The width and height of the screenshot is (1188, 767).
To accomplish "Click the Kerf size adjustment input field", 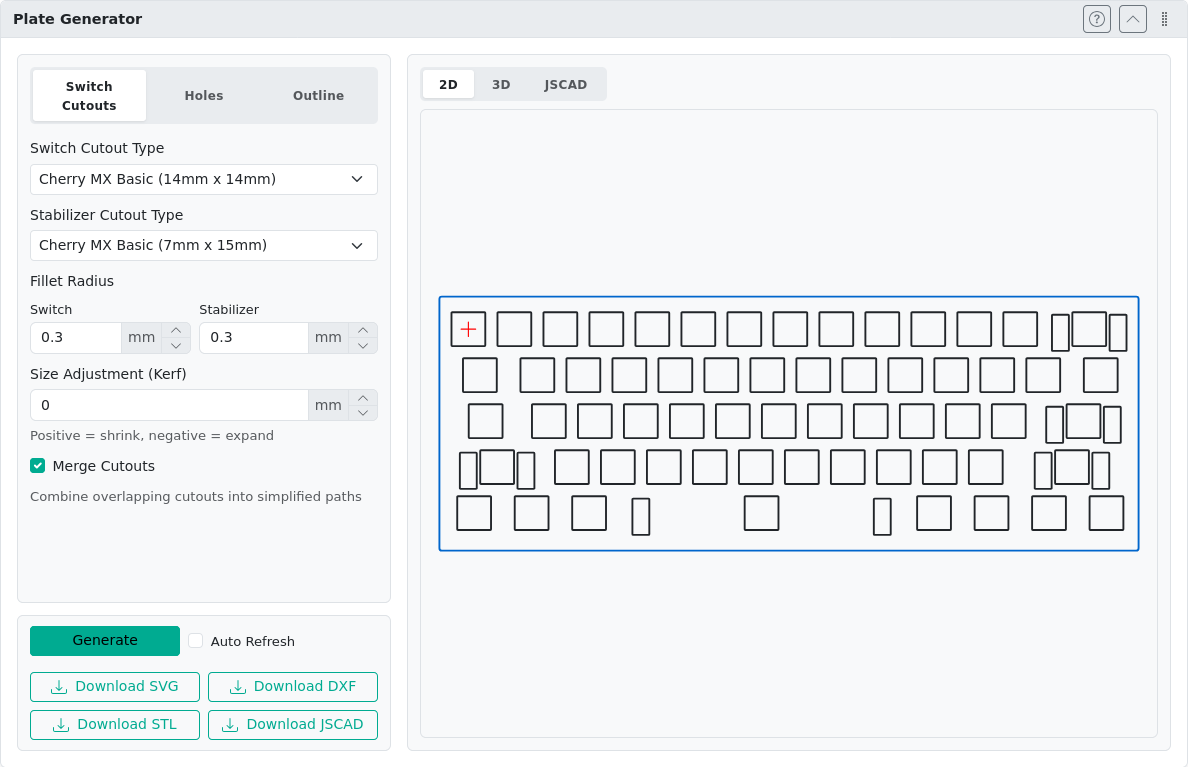I will click(x=169, y=405).
